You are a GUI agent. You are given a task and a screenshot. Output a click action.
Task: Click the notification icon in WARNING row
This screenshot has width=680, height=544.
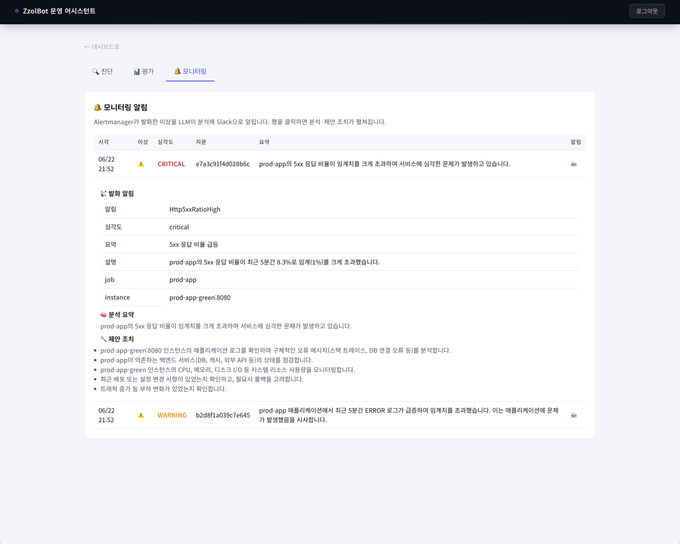[574, 415]
